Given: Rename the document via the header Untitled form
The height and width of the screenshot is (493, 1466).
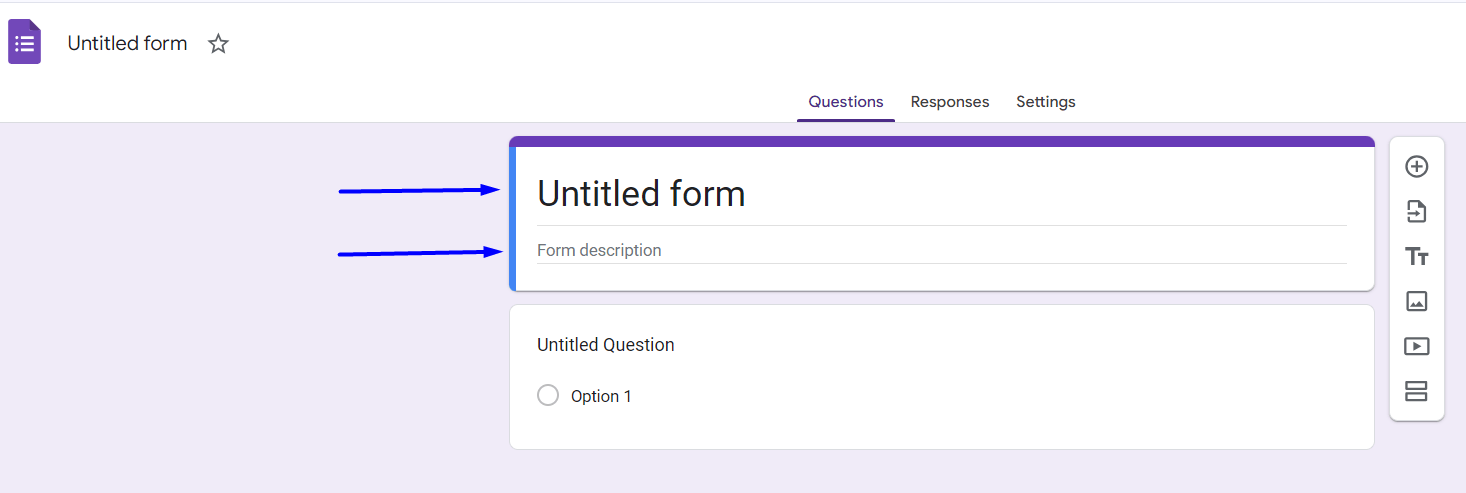Looking at the screenshot, I should coord(127,44).
